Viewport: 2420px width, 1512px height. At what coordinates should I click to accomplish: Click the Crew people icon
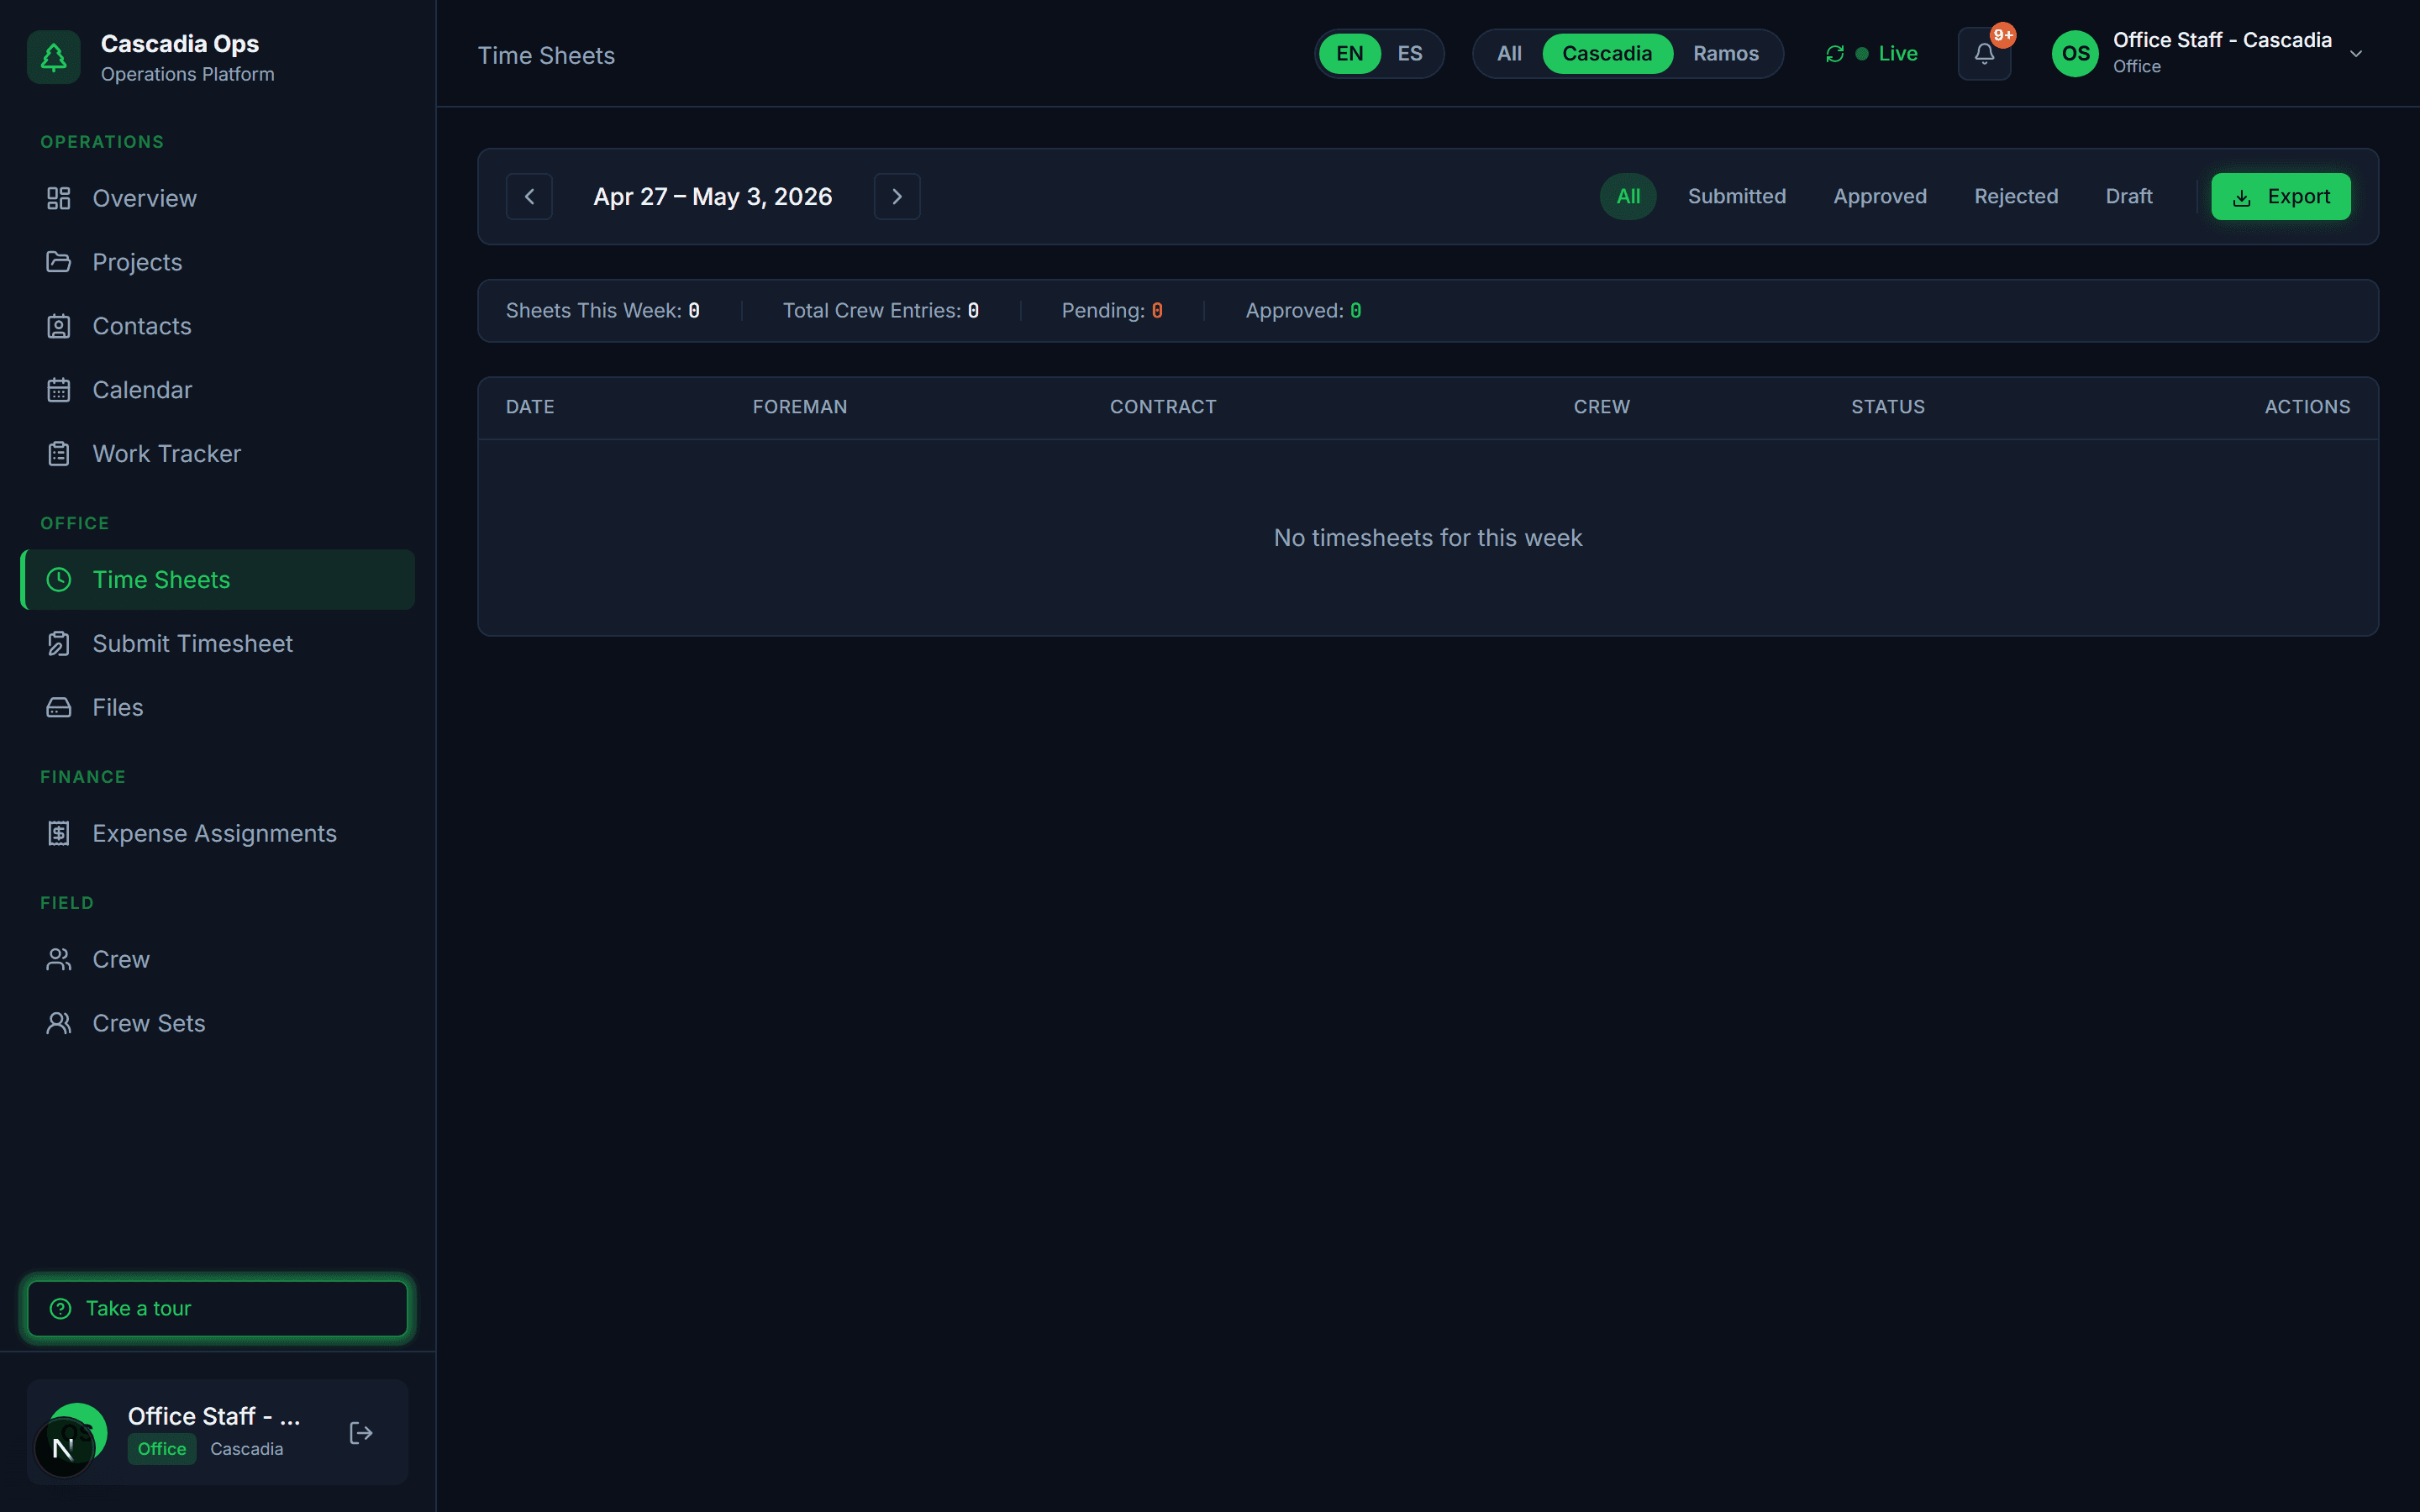59,960
